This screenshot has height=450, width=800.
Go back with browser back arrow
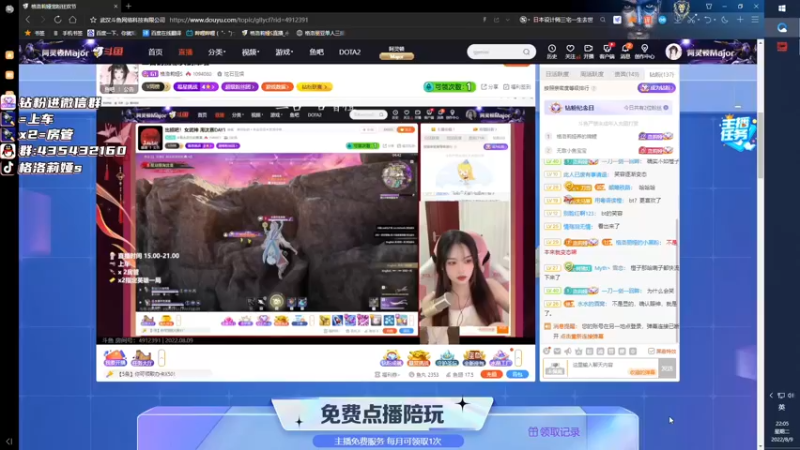28,20
